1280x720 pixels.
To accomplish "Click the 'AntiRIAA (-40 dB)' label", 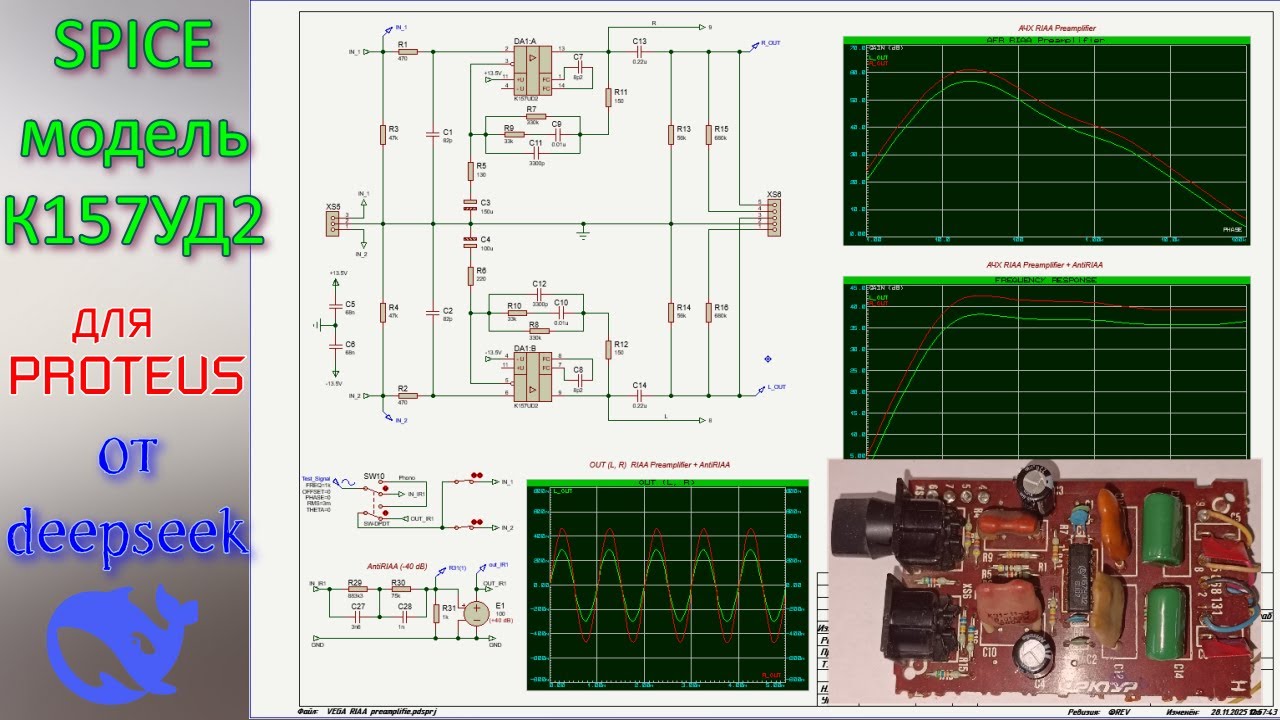I will (396, 566).
